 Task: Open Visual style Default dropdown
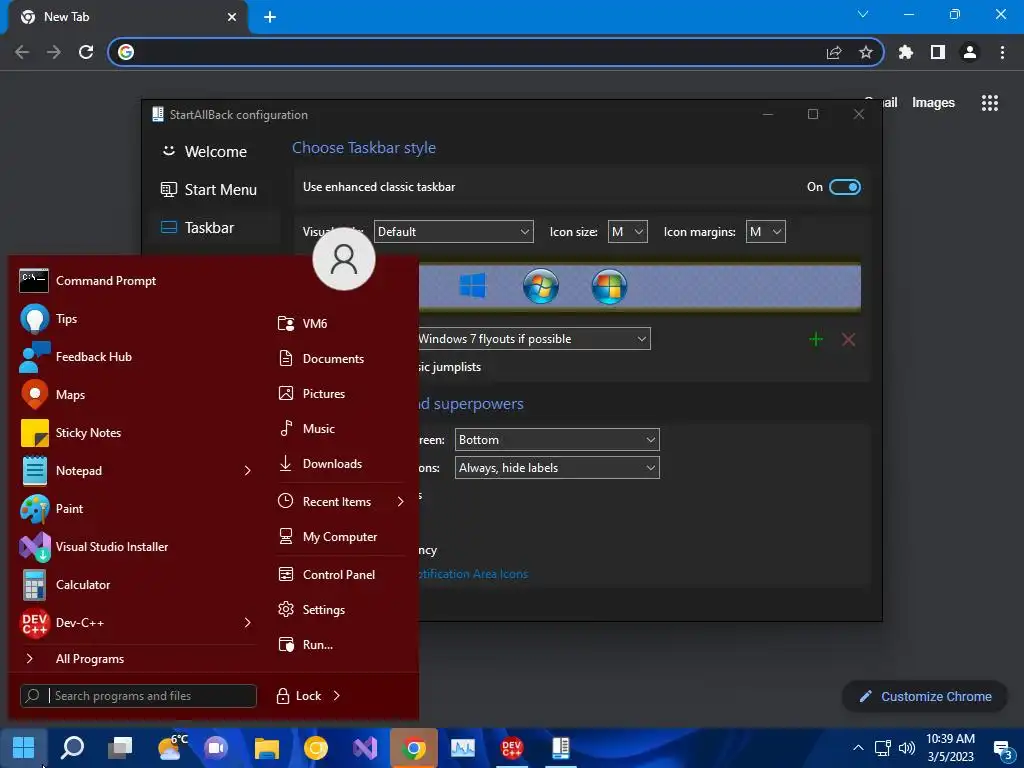coord(453,232)
